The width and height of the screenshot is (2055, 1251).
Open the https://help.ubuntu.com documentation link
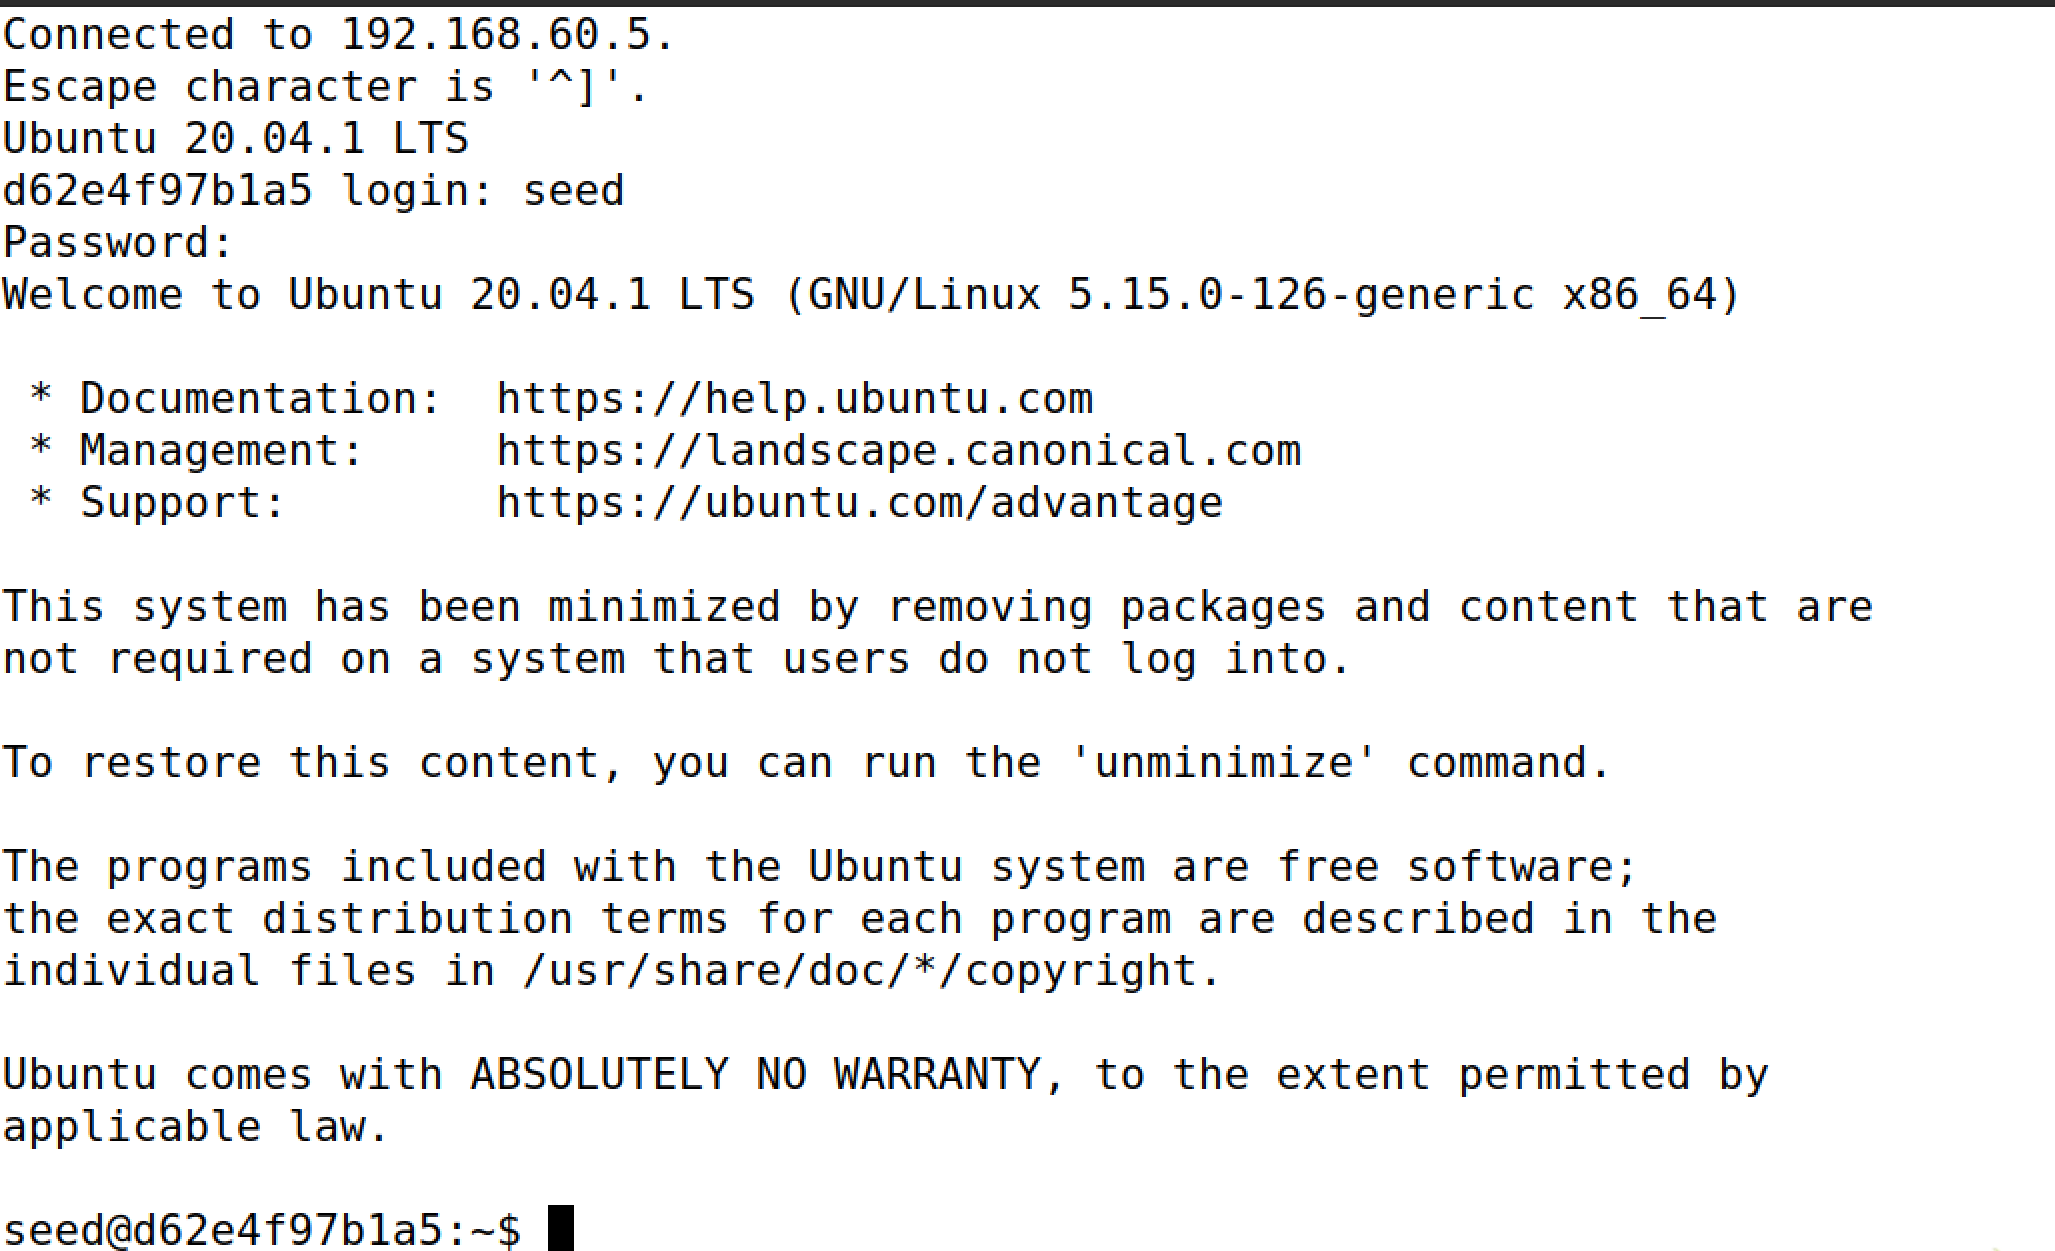(x=795, y=399)
